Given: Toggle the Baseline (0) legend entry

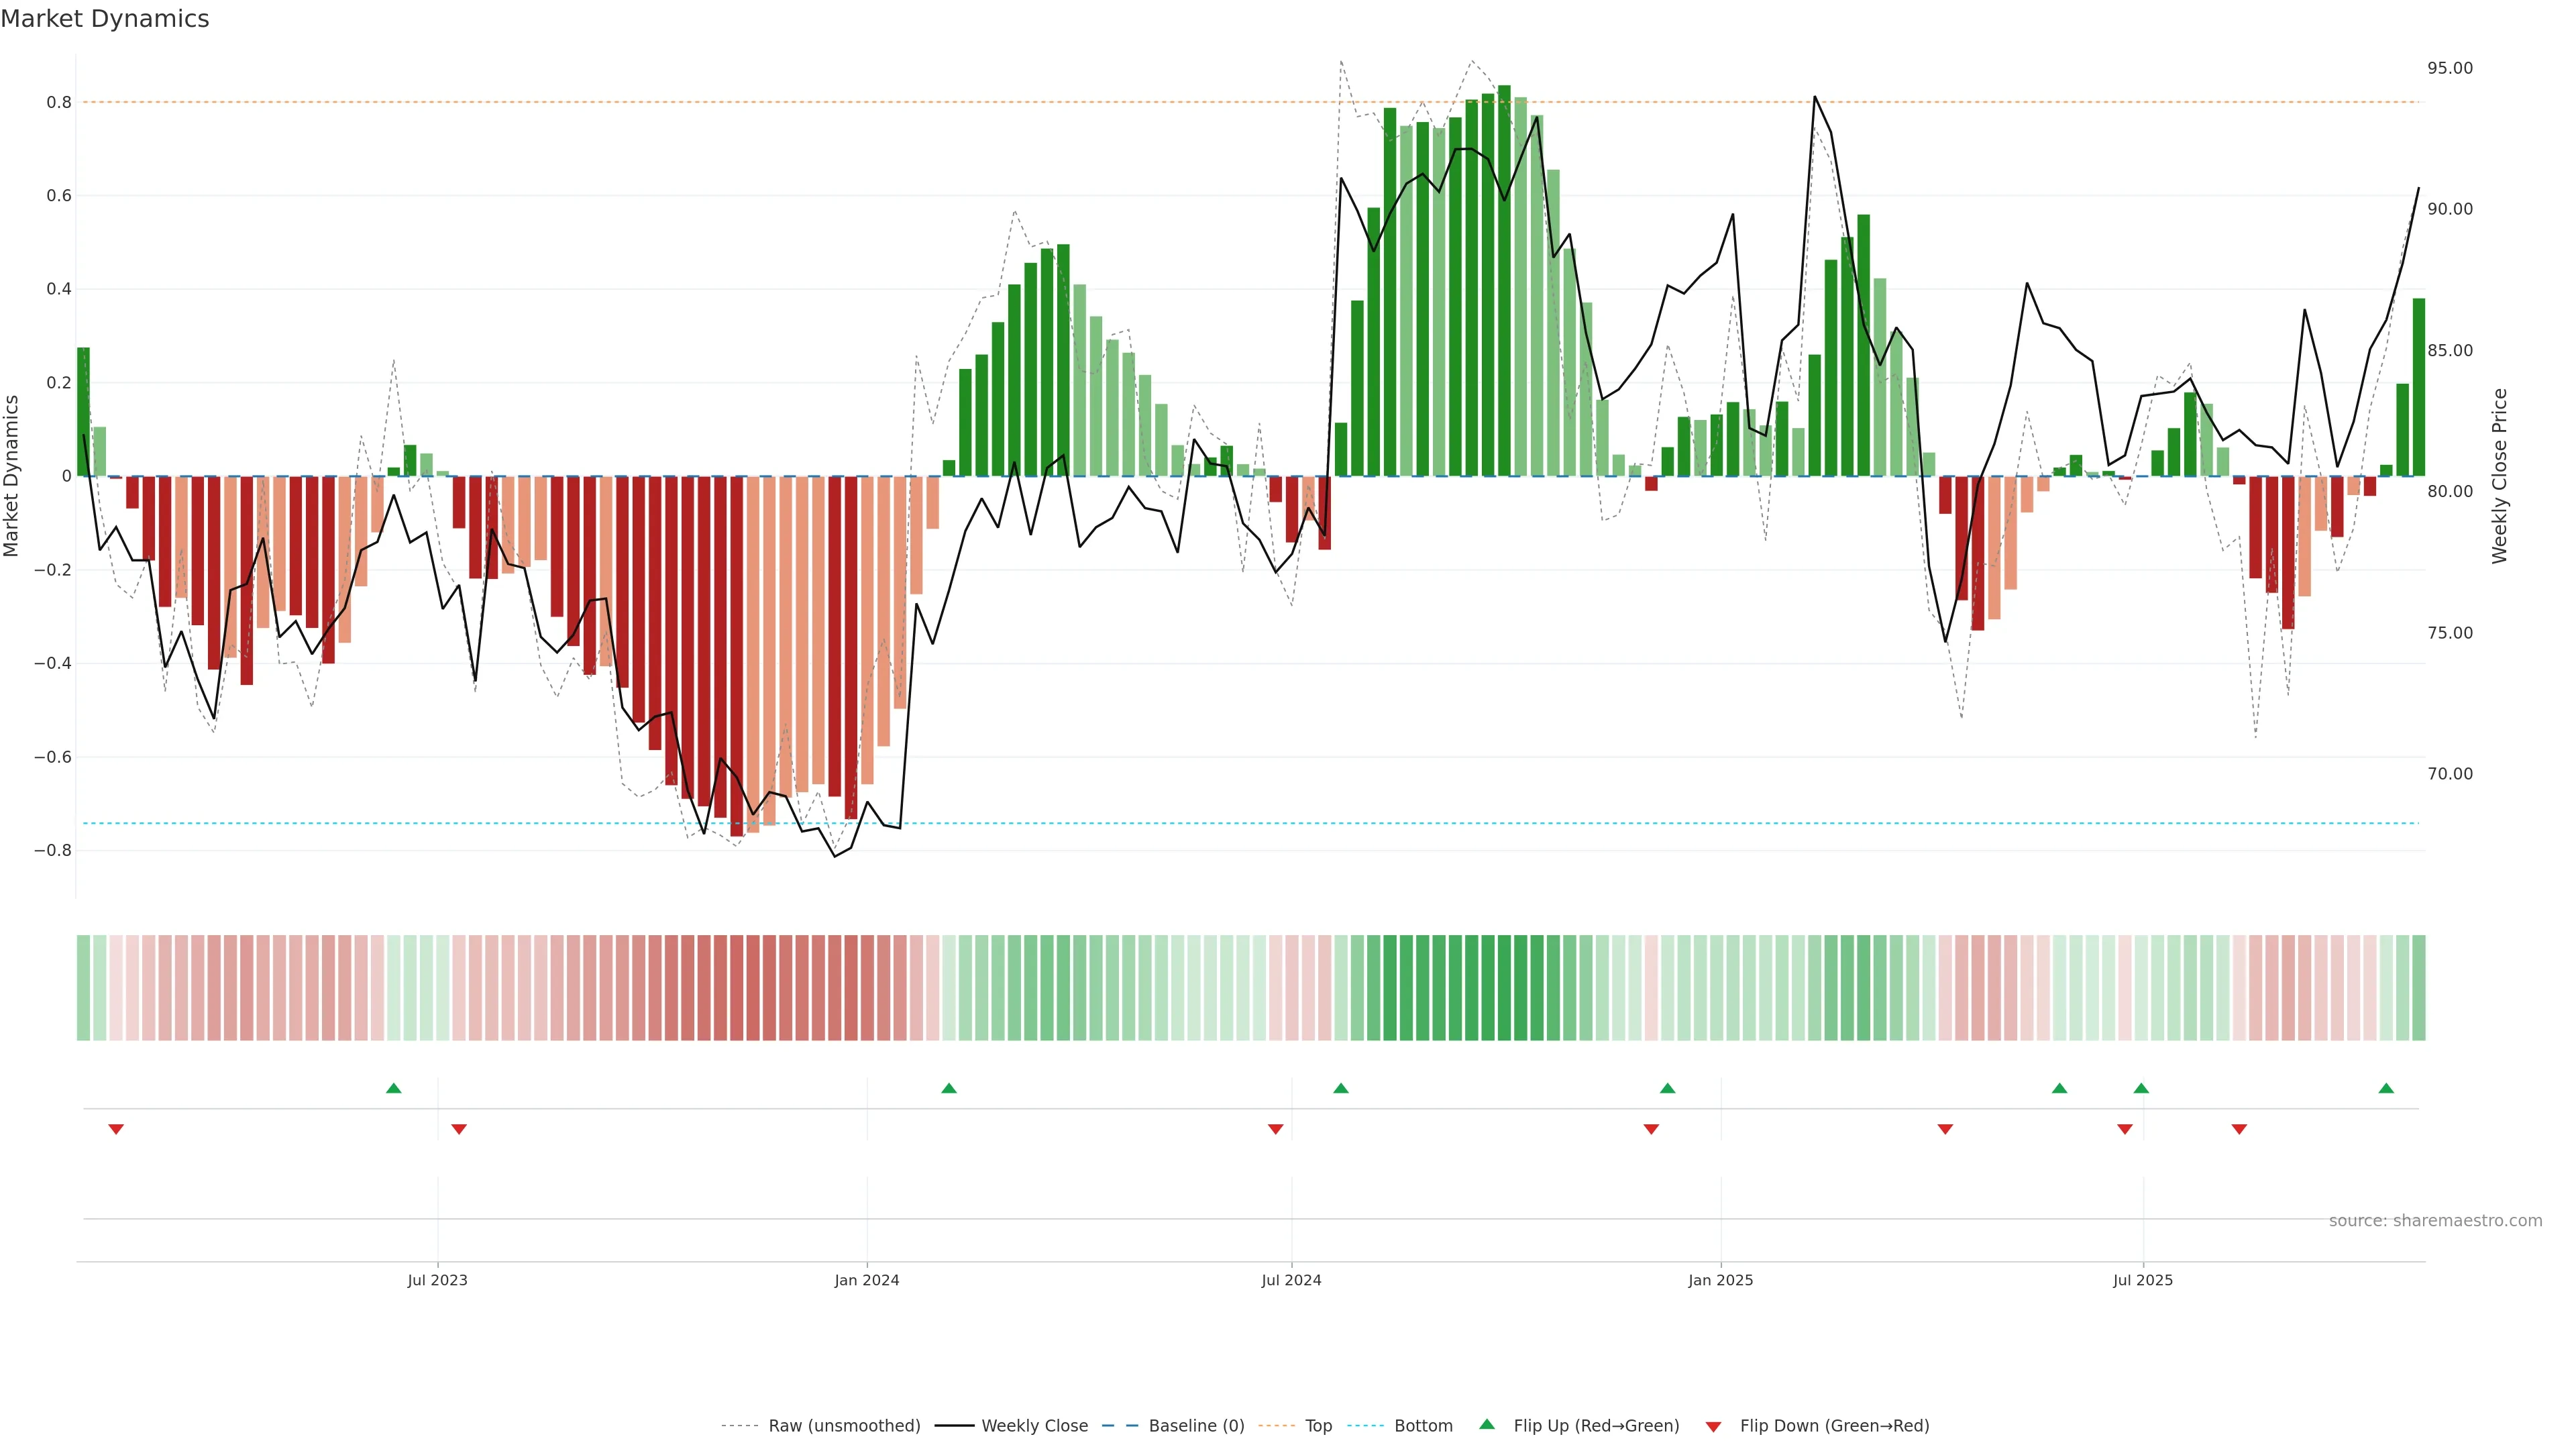Looking at the screenshot, I should [x=1196, y=1425].
